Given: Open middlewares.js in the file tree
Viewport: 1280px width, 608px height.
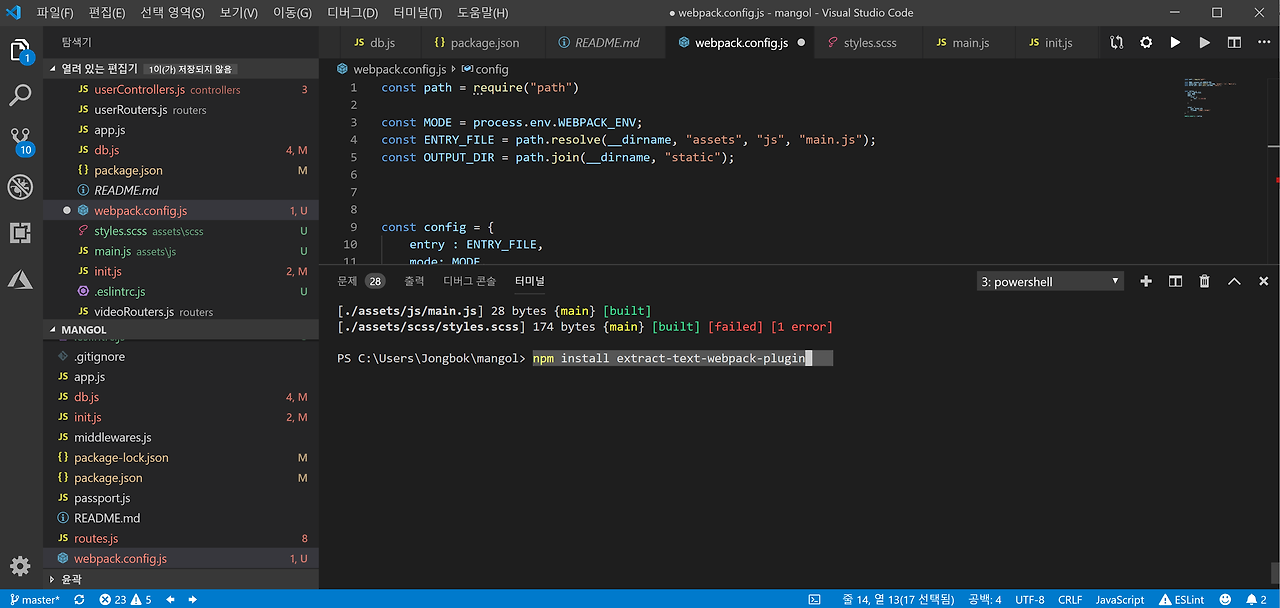Looking at the screenshot, I should [112, 437].
